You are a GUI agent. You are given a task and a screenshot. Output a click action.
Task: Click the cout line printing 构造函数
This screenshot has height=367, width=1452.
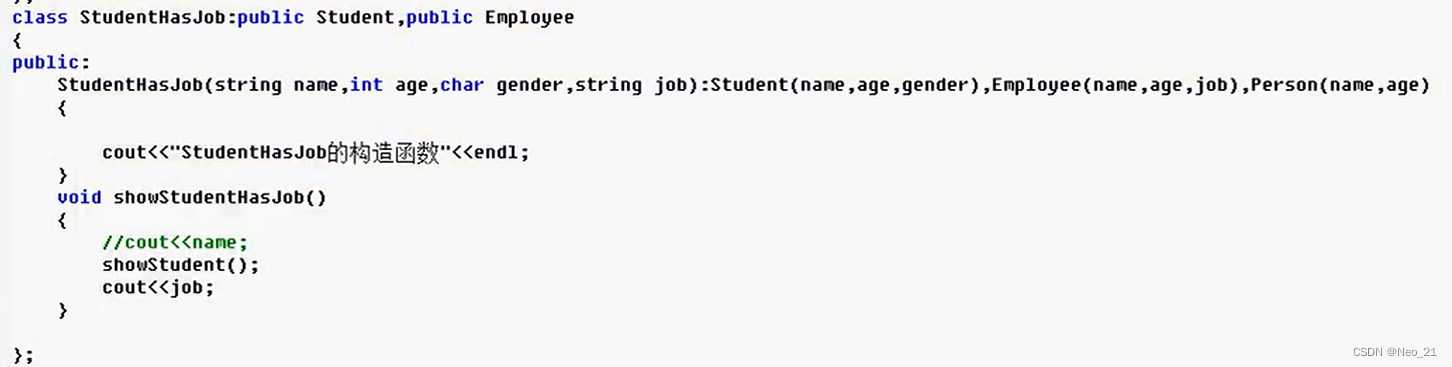tap(315, 153)
